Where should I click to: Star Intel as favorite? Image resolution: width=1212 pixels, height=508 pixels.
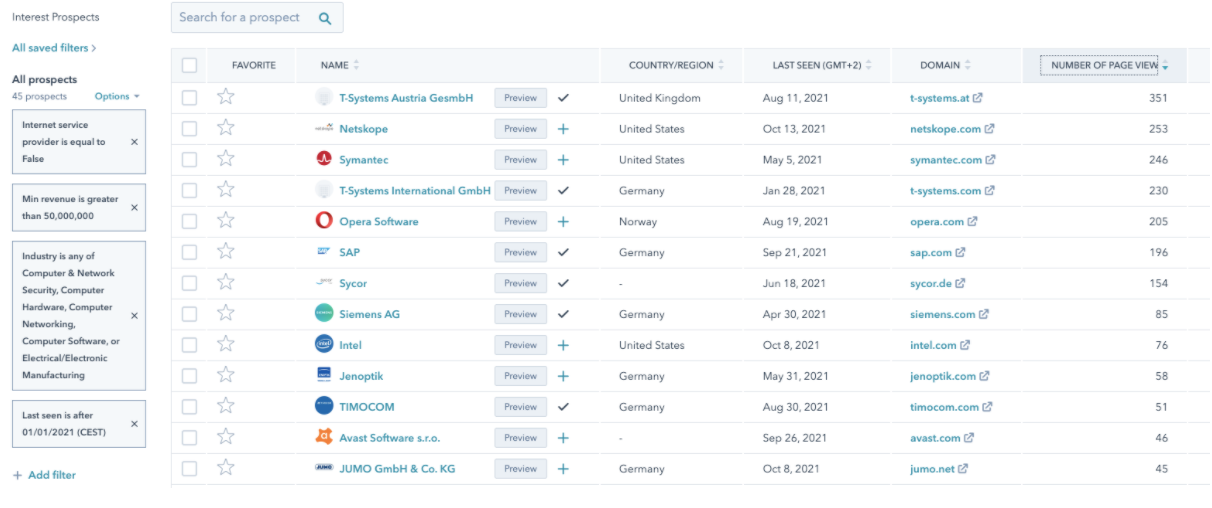click(226, 345)
